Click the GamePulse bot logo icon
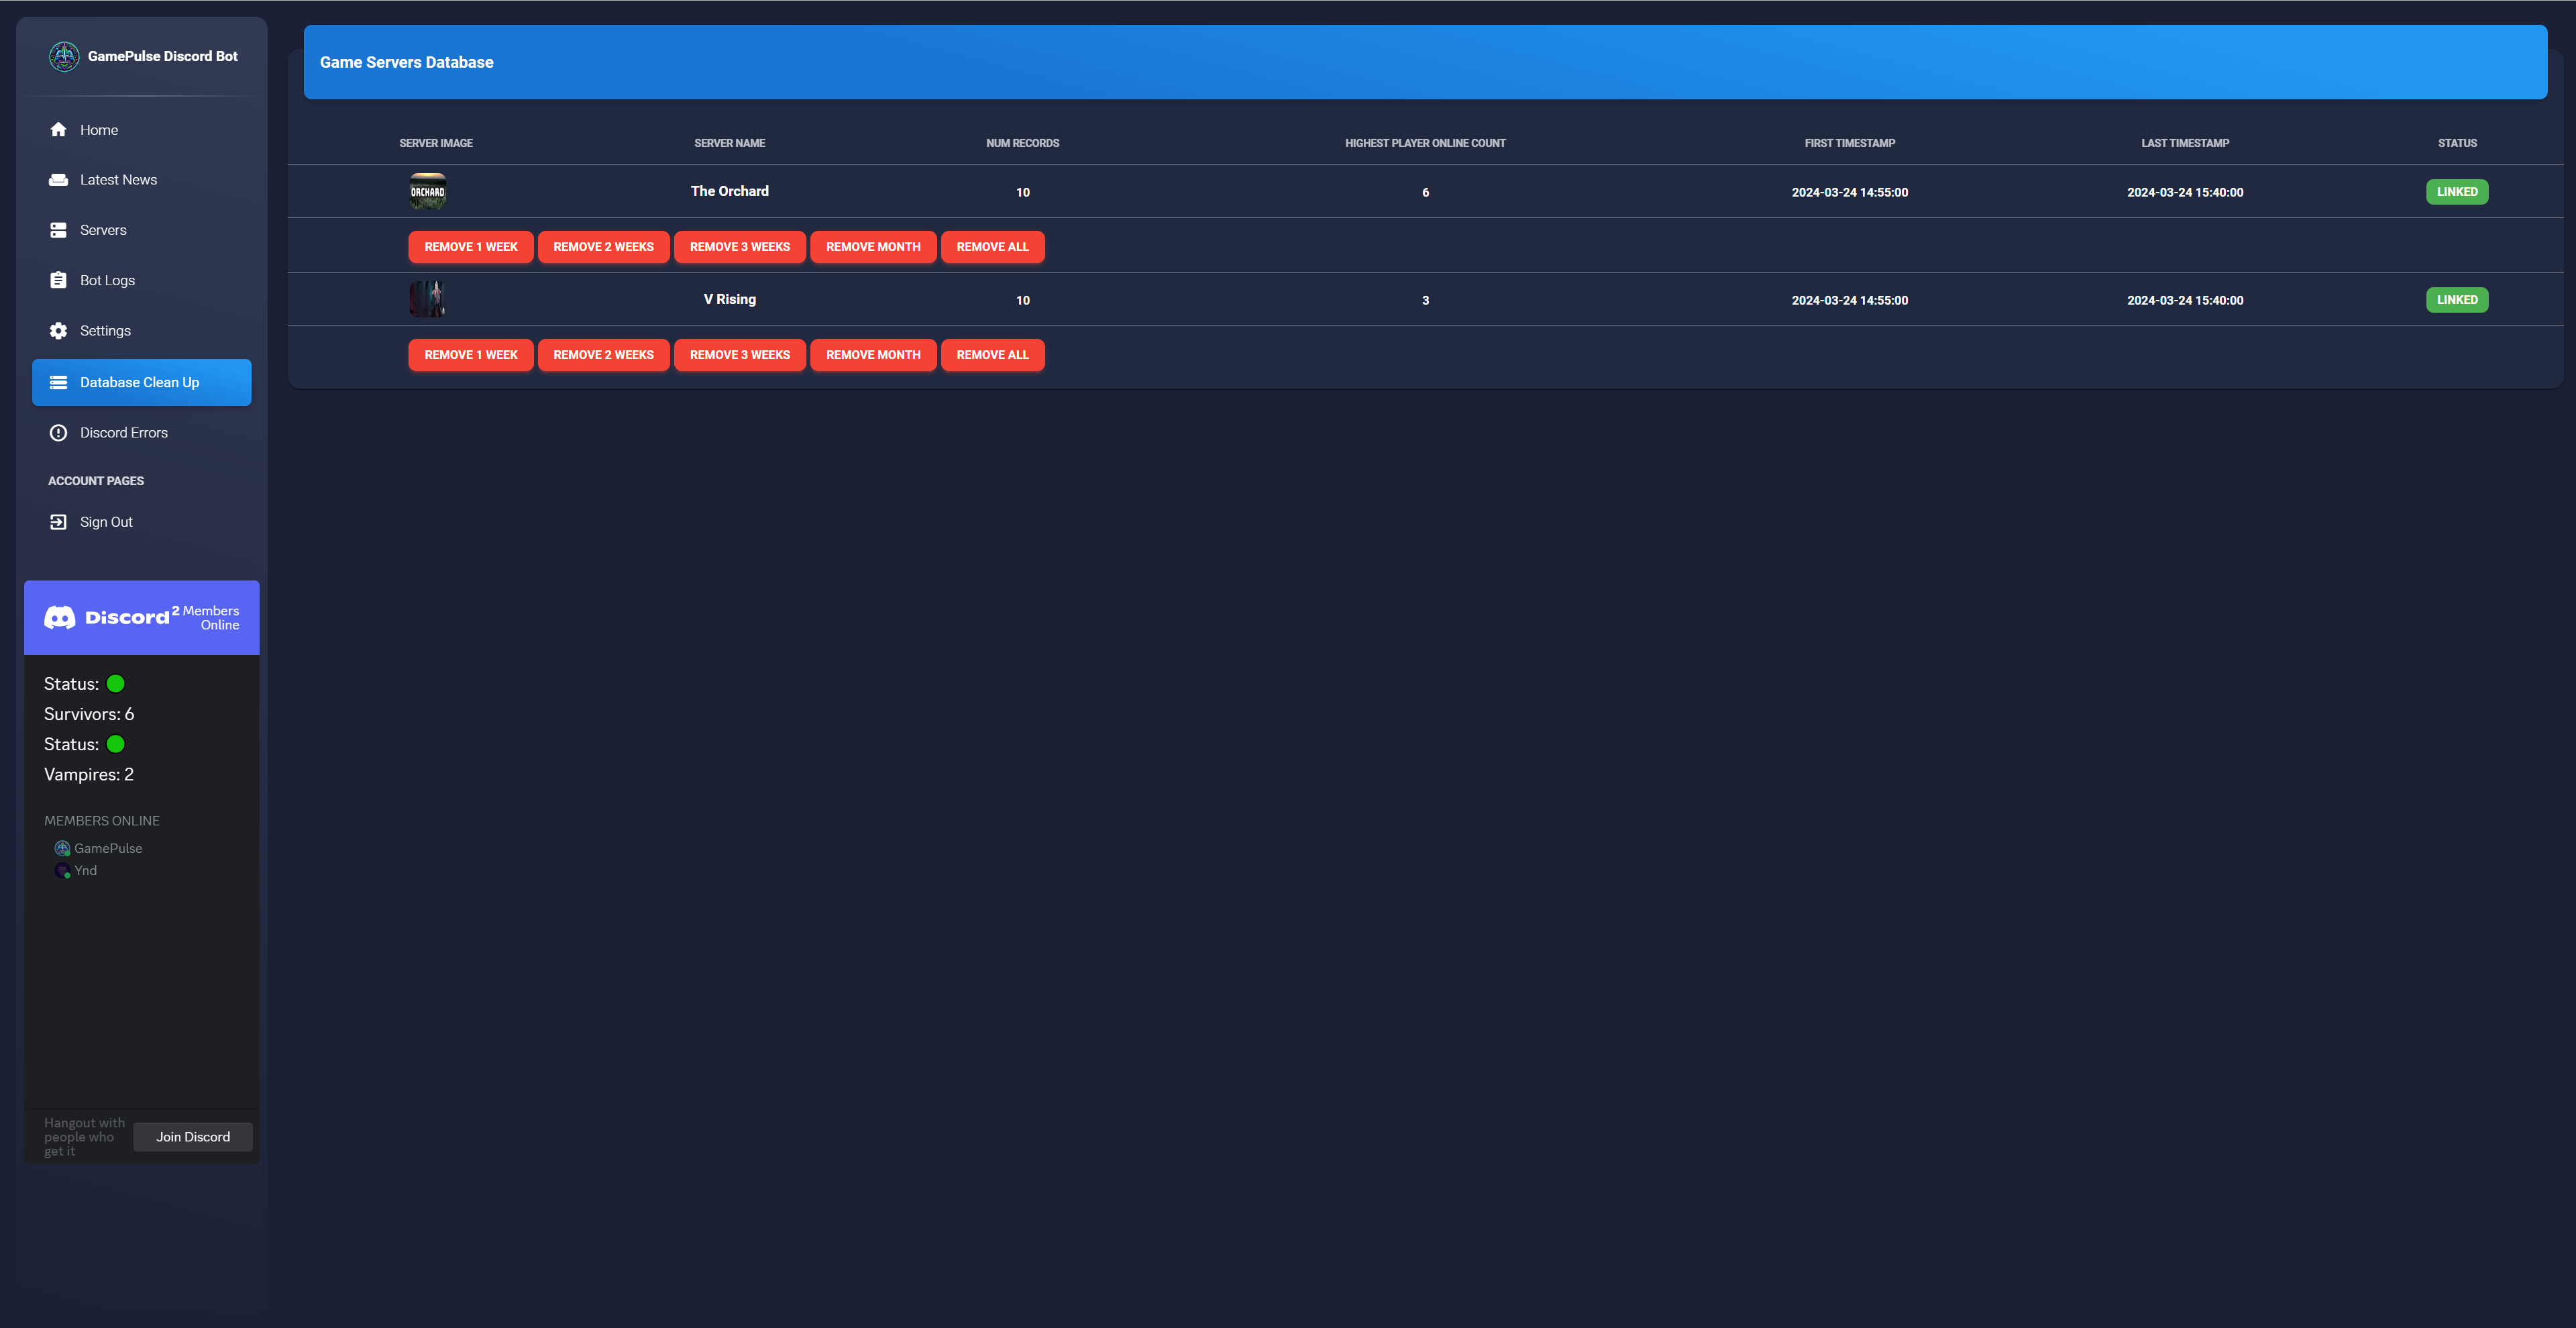The width and height of the screenshot is (2576, 1328). click(64, 56)
